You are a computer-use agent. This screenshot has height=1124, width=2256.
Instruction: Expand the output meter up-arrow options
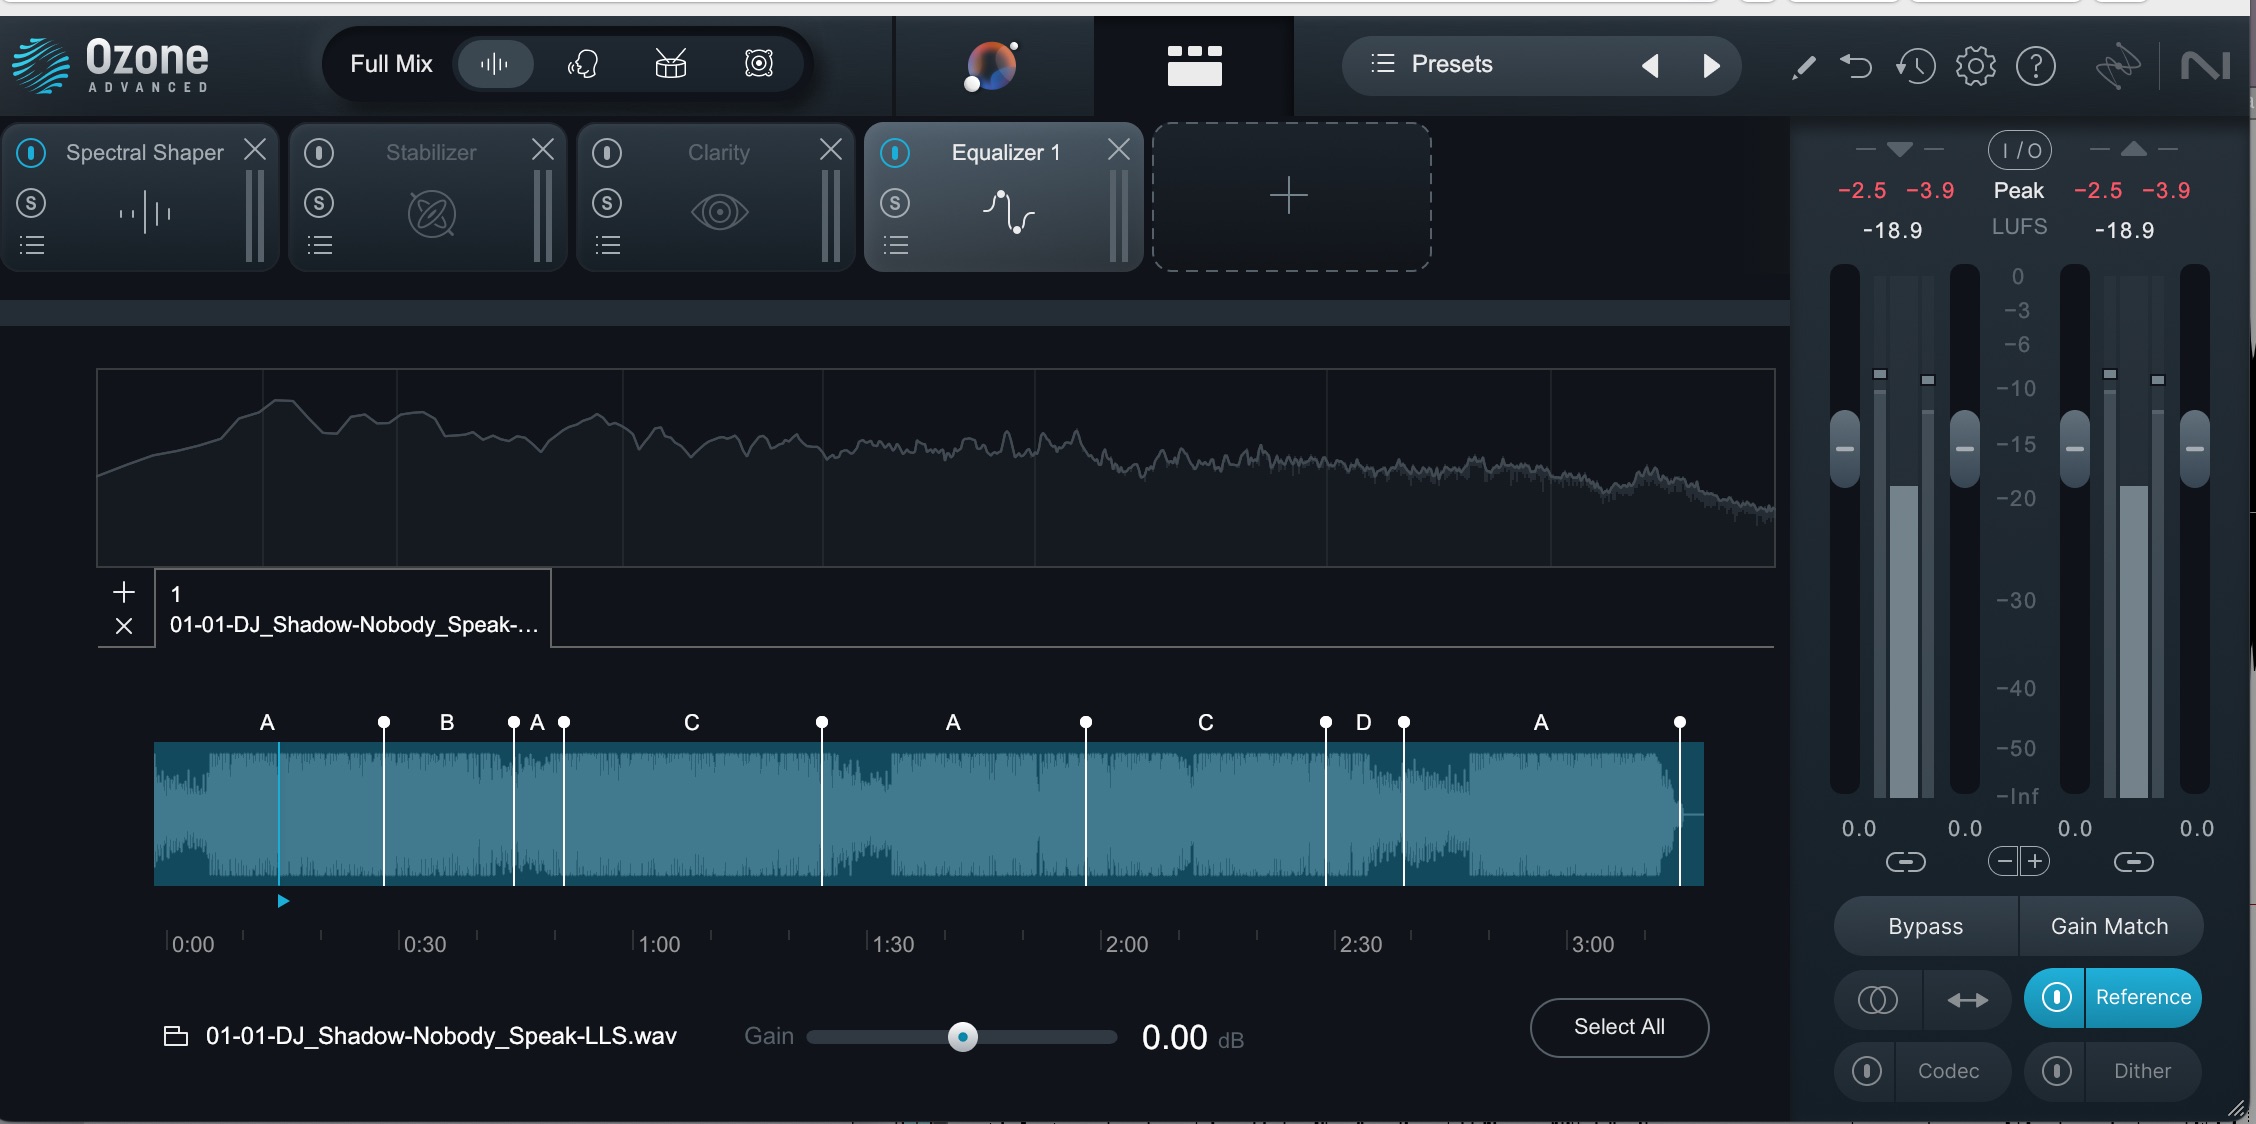2134,149
